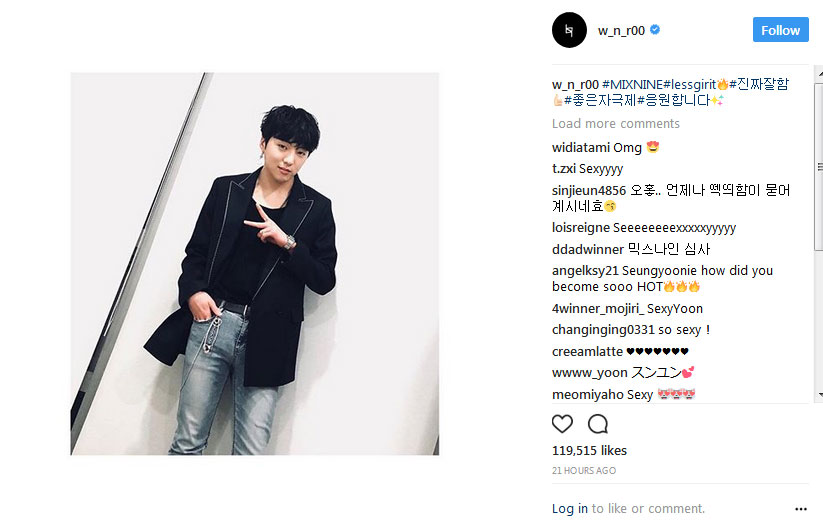Open the three-dots more options menu
This screenshot has width=823, height=531.
click(800, 509)
